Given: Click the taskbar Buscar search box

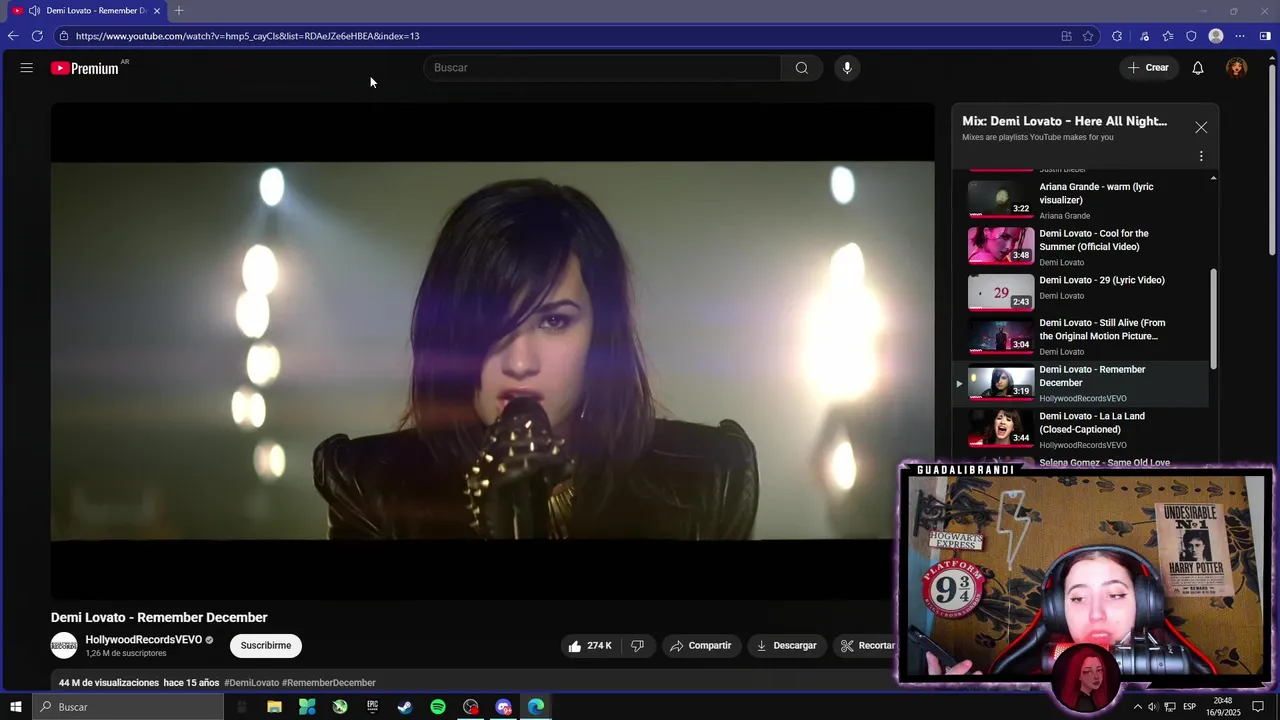Looking at the screenshot, I should pos(128,707).
